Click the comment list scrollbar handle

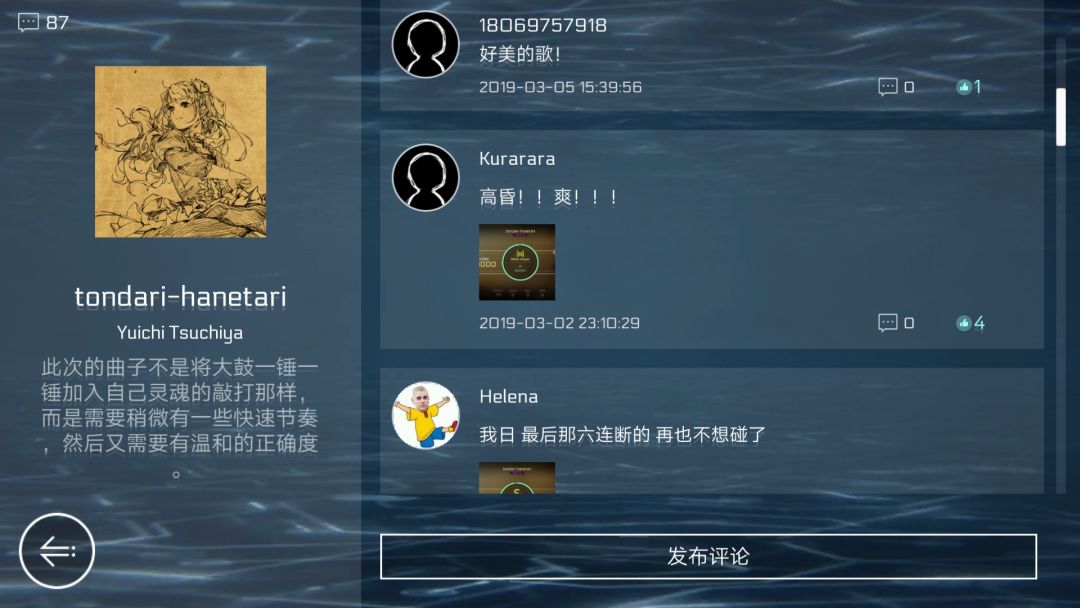(x=1061, y=117)
